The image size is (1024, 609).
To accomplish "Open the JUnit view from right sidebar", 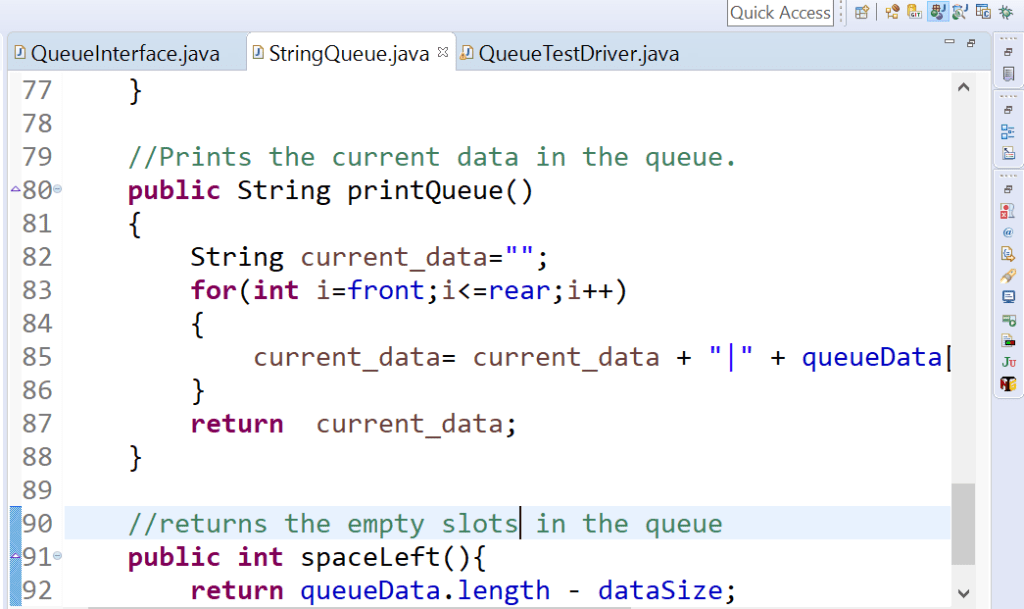I will pos(1009,361).
